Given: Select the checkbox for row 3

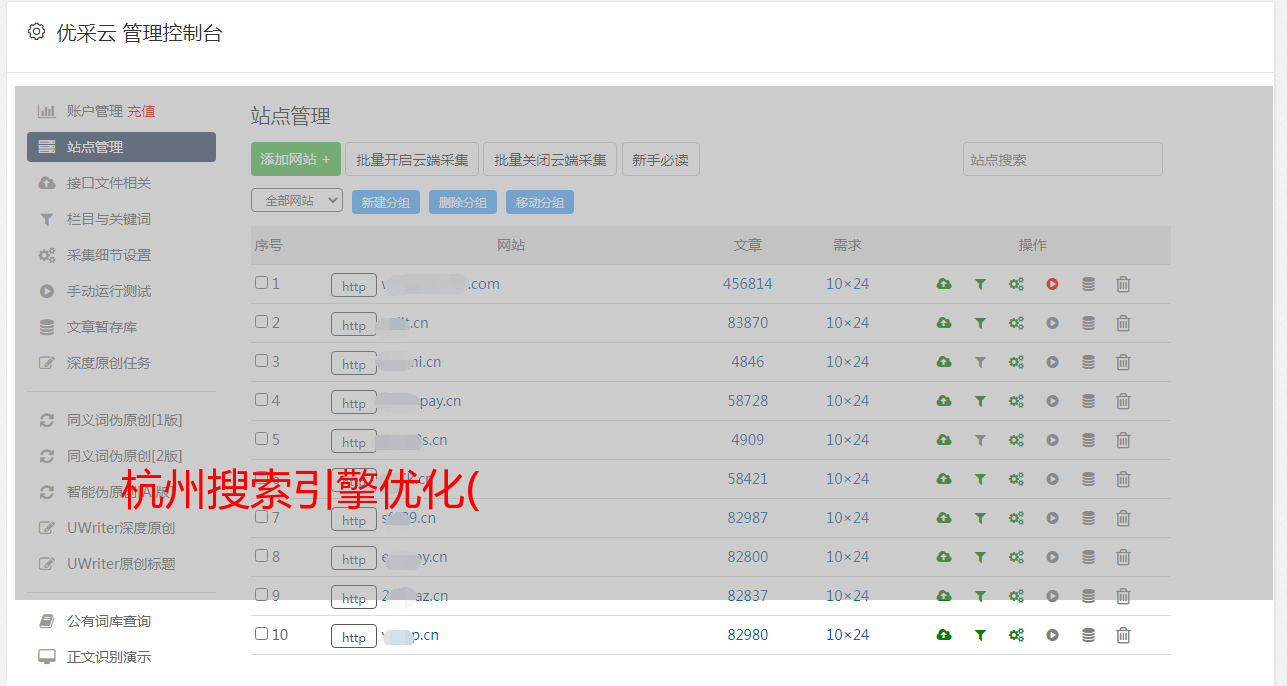Looking at the screenshot, I should coord(261,361).
